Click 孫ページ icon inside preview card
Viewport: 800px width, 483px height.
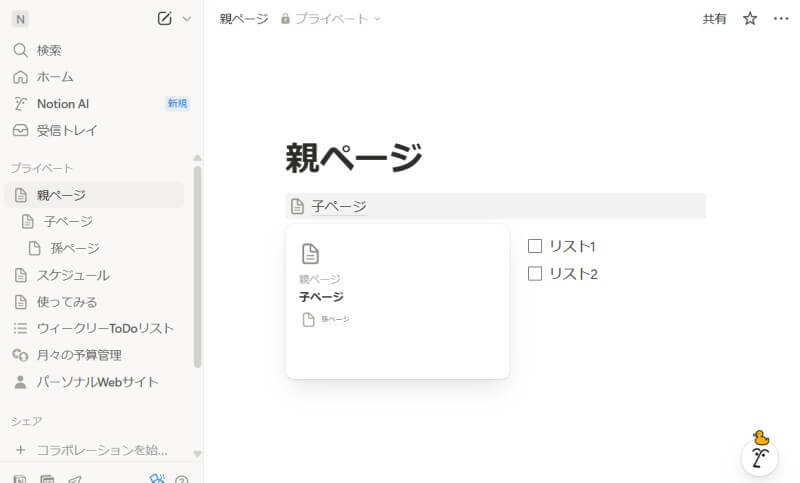309,320
